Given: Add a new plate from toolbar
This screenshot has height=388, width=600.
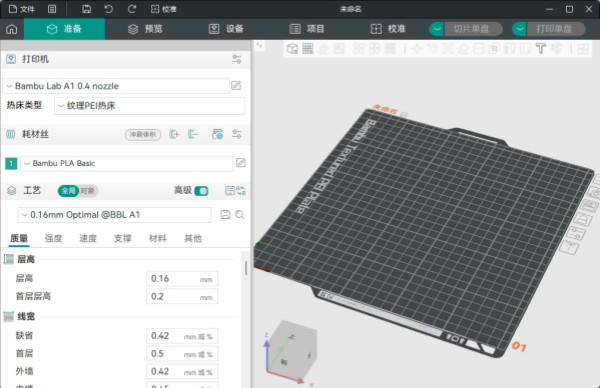Looking at the screenshot, I should [x=308, y=49].
